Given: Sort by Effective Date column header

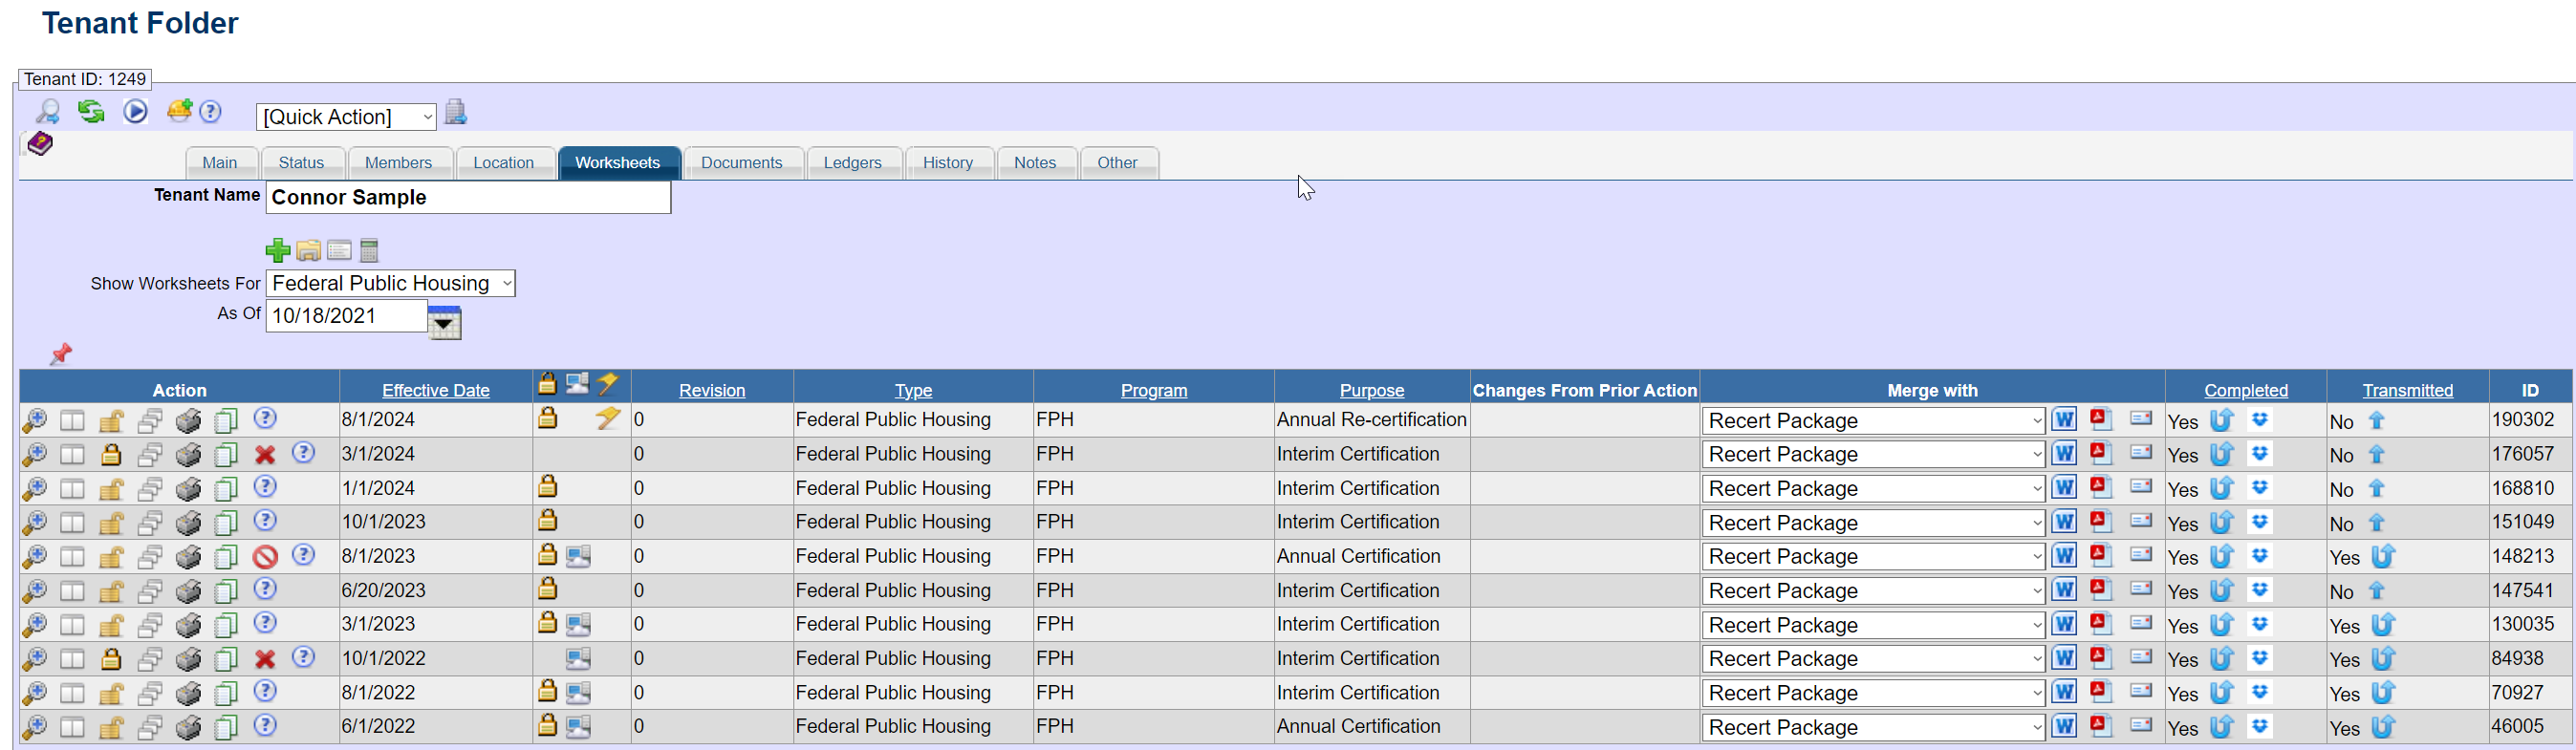Looking at the screenshot, I should click(435, 390).
